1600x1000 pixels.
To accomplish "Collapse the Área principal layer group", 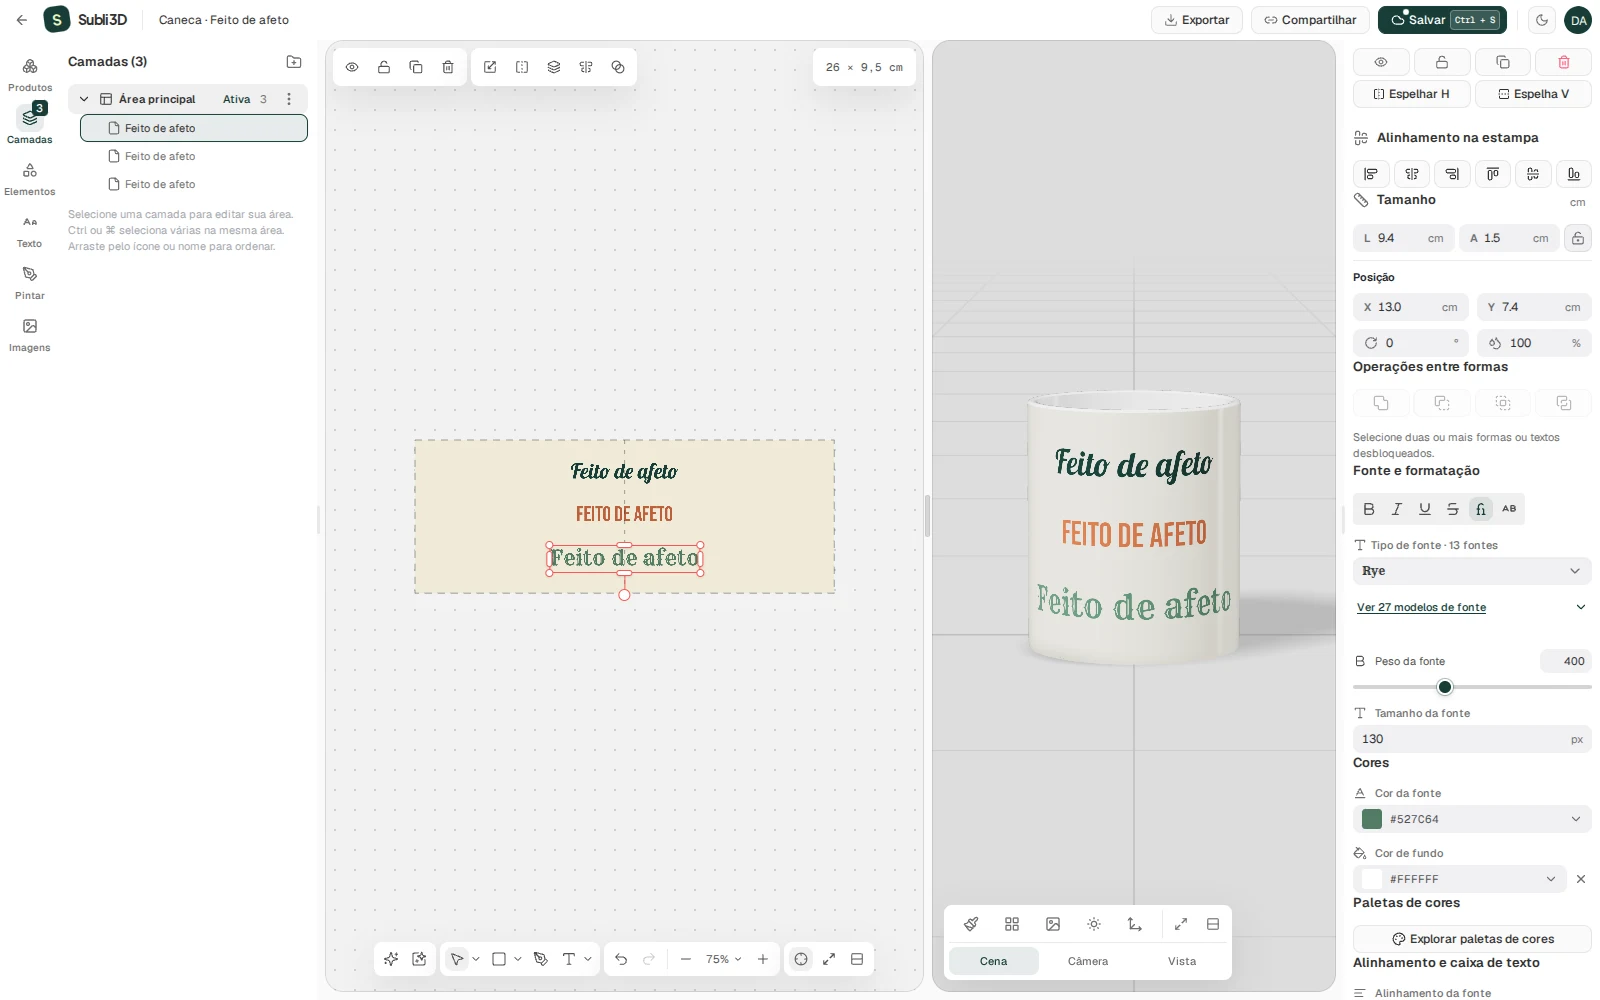I will click(84, 99).
